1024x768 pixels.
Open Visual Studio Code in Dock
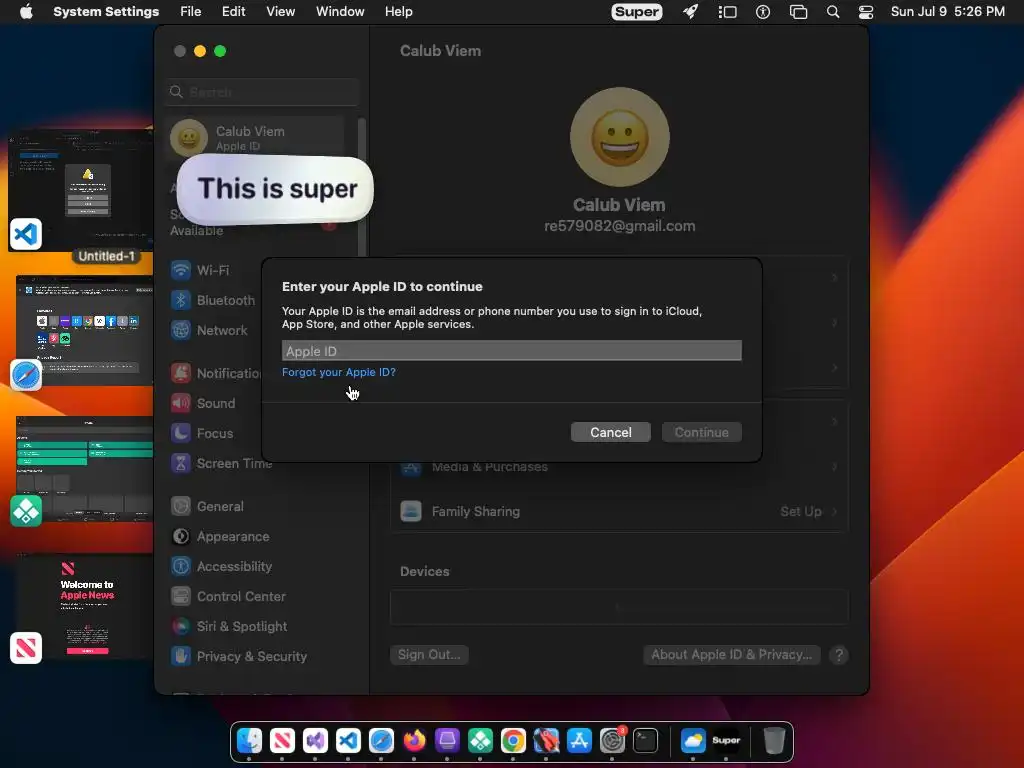[x=348, y=741]
